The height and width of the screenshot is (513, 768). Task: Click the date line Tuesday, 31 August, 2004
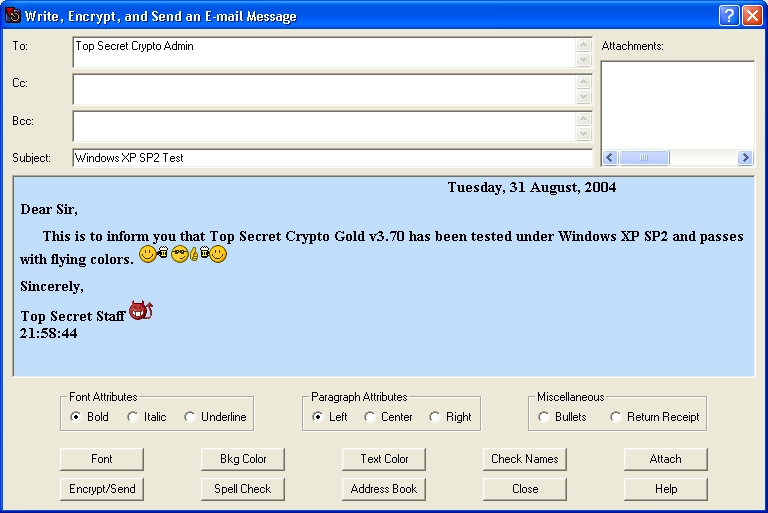(x=532, y=188)
